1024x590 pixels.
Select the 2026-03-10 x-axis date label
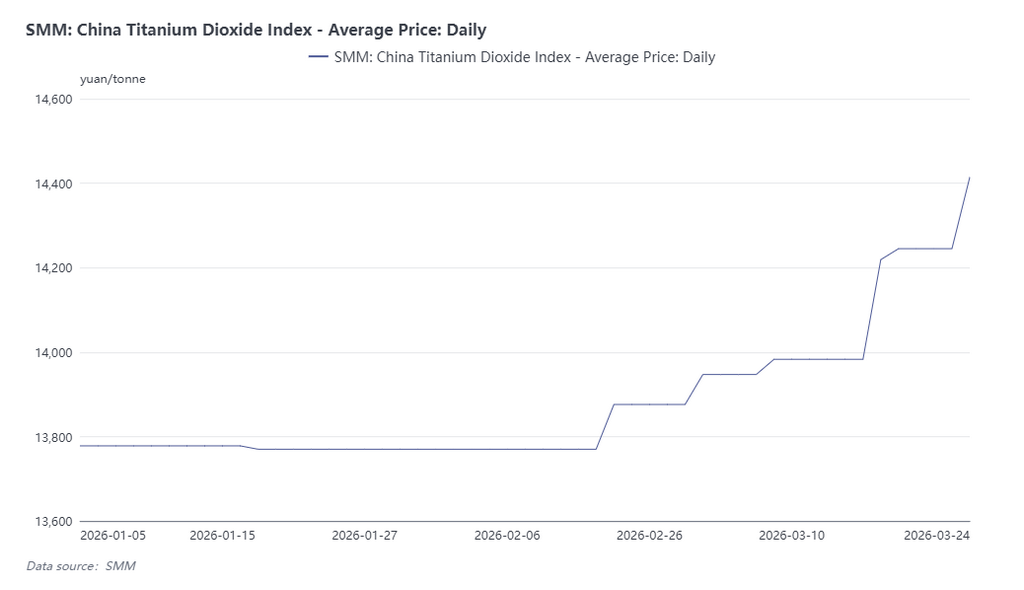(792, 535)
